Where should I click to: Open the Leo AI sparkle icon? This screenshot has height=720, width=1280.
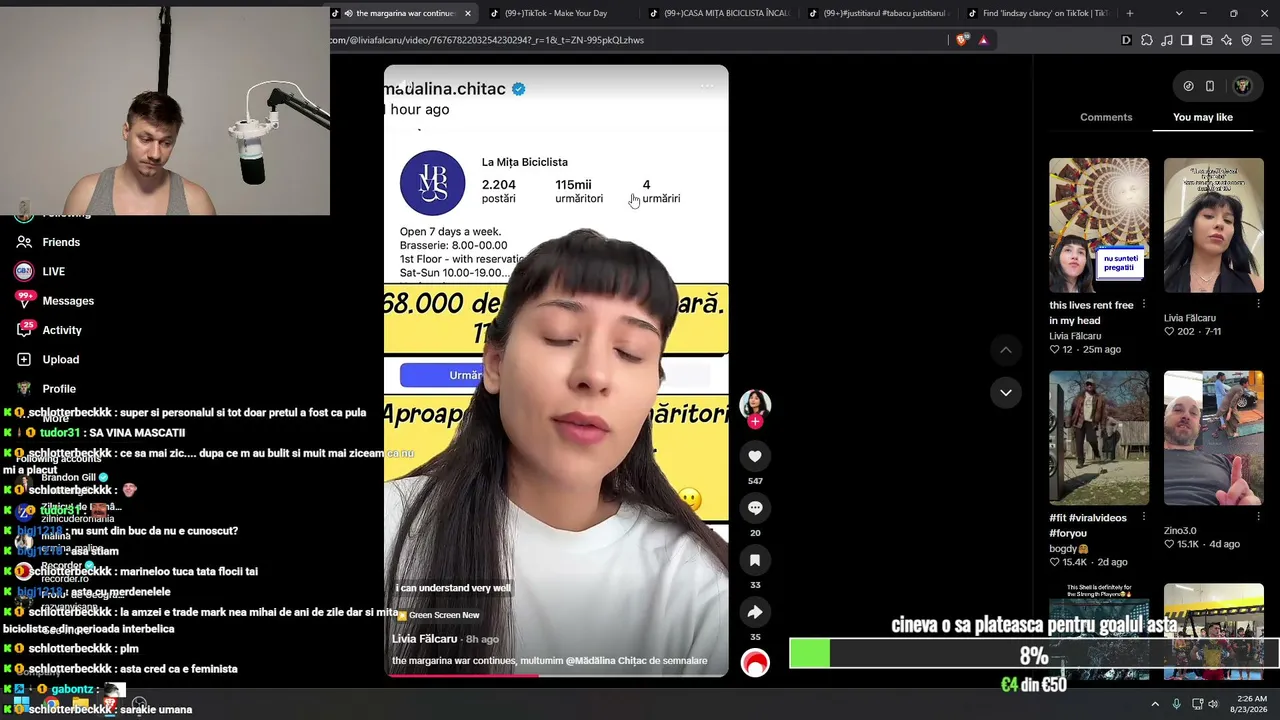coord(1226,40)
